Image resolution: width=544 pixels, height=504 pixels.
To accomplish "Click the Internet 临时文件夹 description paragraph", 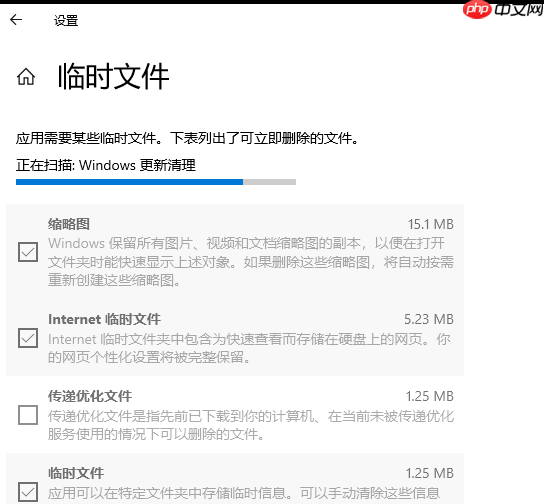I will pyautogui.click(x=249, y=348).
